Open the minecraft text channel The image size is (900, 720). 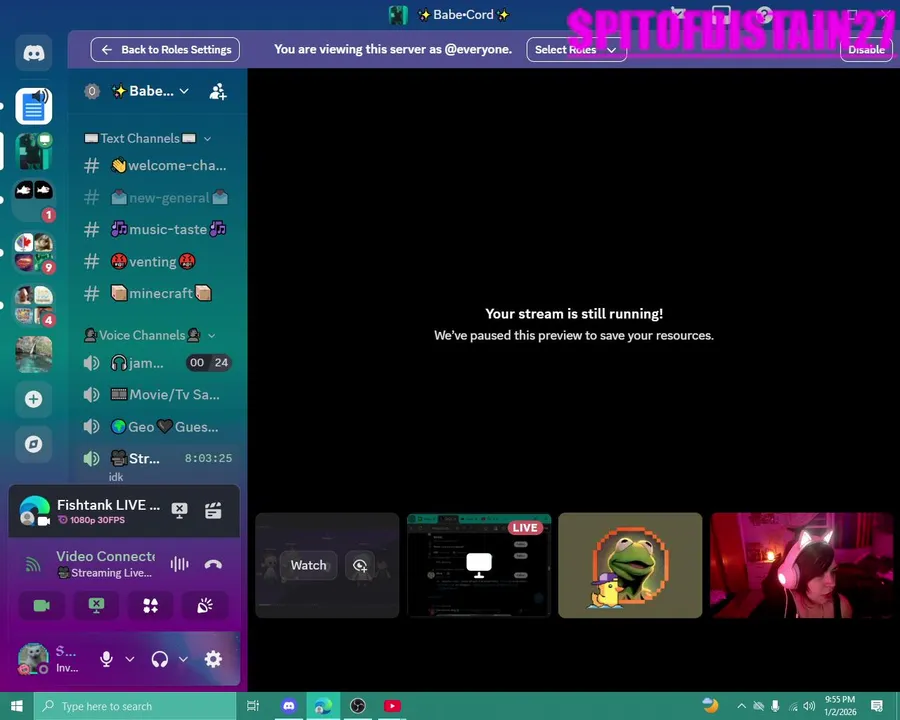pyautogui.click(x=156, y=293)
